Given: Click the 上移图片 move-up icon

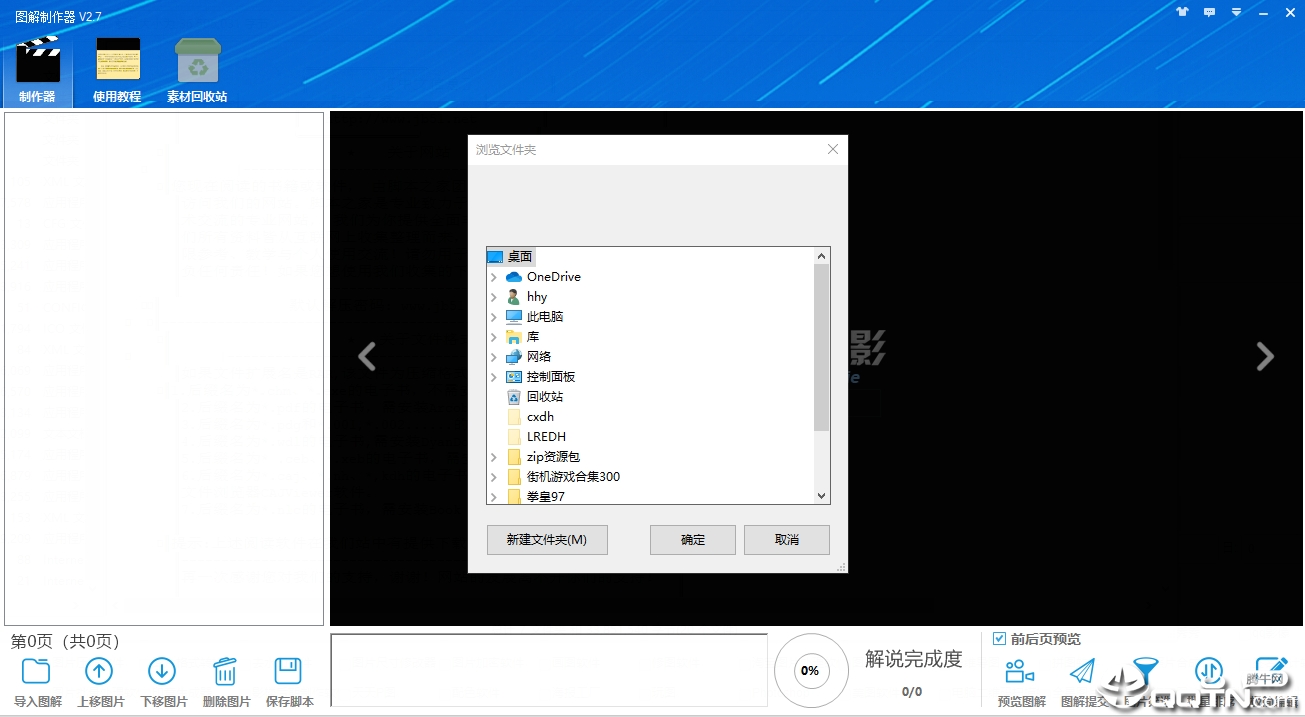Looking at the screenshot, I should tap(99, 671).
